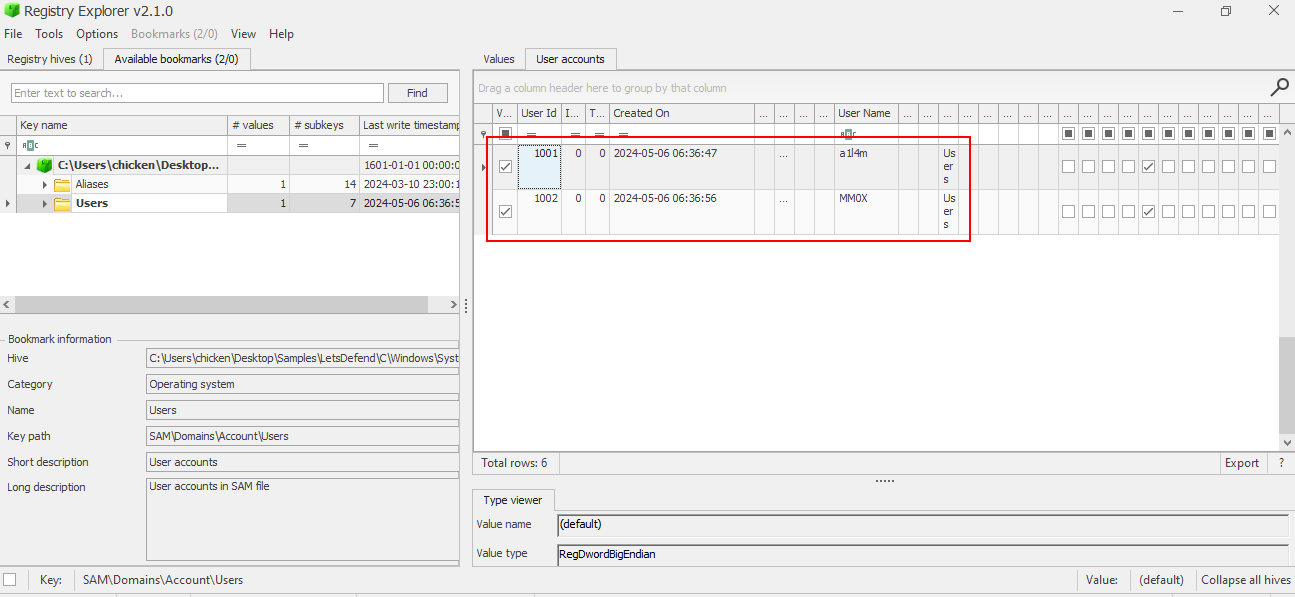Expand the Users tree node
Image resolution: width=1295 pixels, height=597 pixels.
44,204
